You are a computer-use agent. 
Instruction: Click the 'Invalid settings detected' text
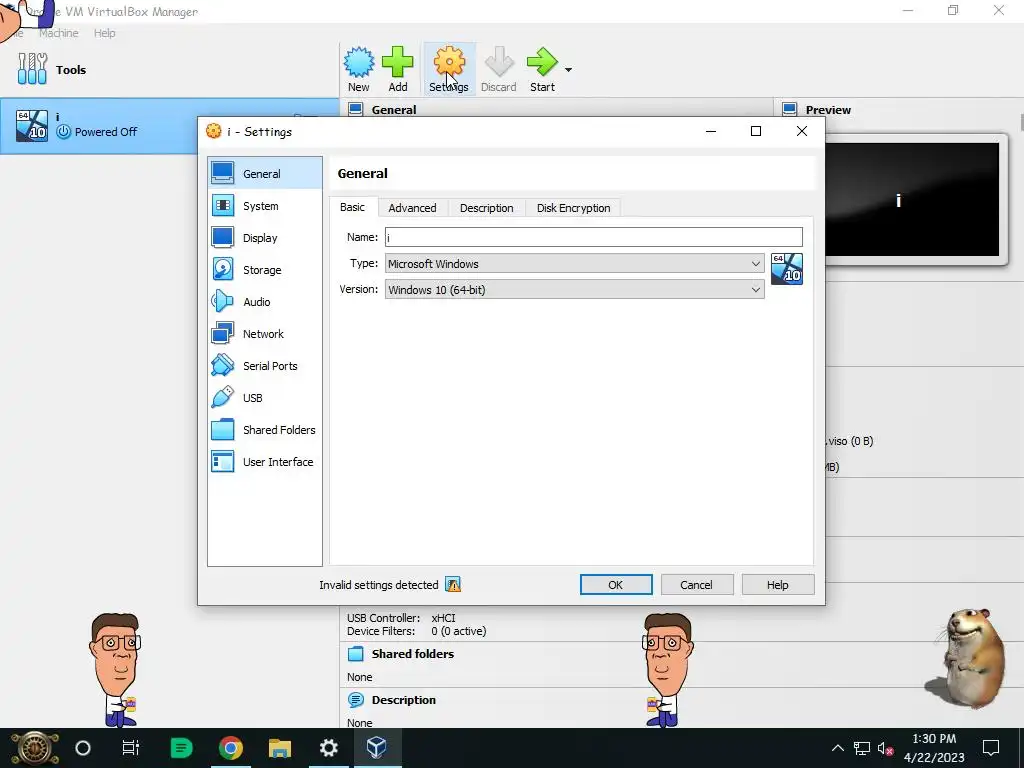379,584
